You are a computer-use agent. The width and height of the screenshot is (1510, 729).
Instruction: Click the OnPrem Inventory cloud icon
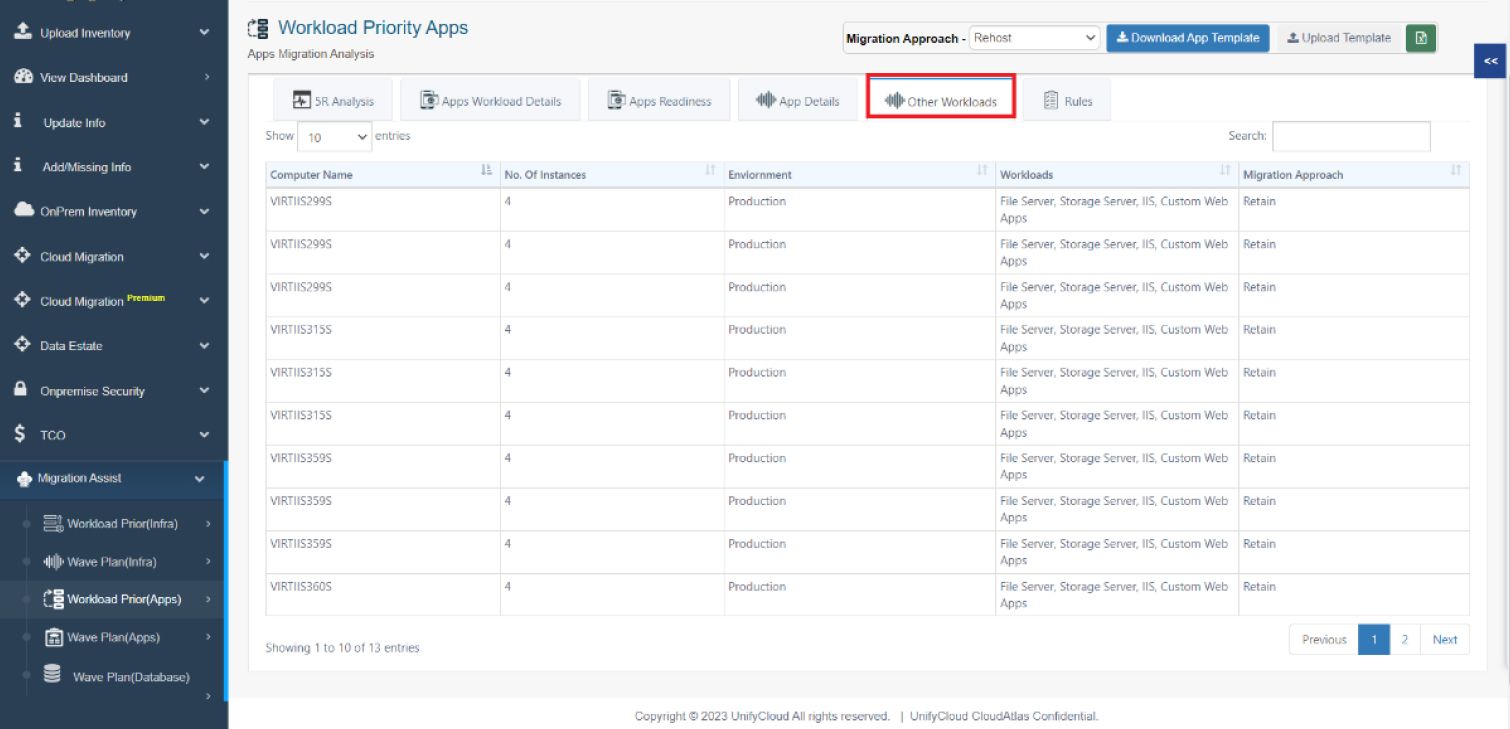[x=23, y=211]
